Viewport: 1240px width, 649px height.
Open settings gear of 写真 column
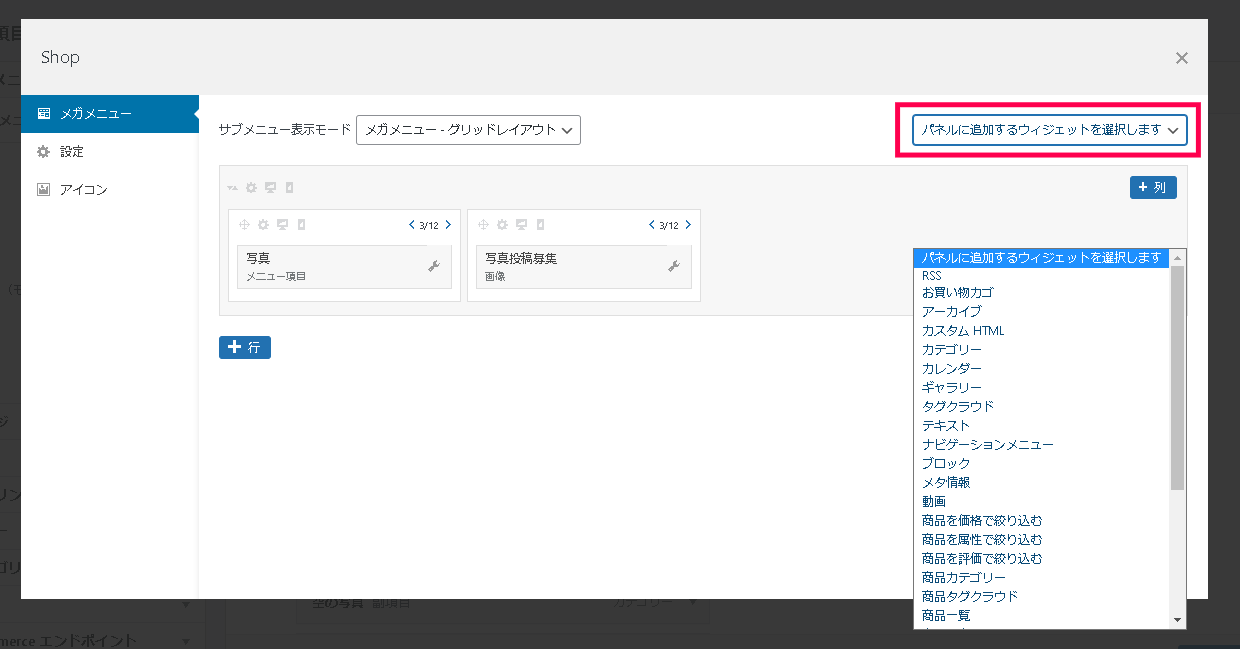point(264,225)
